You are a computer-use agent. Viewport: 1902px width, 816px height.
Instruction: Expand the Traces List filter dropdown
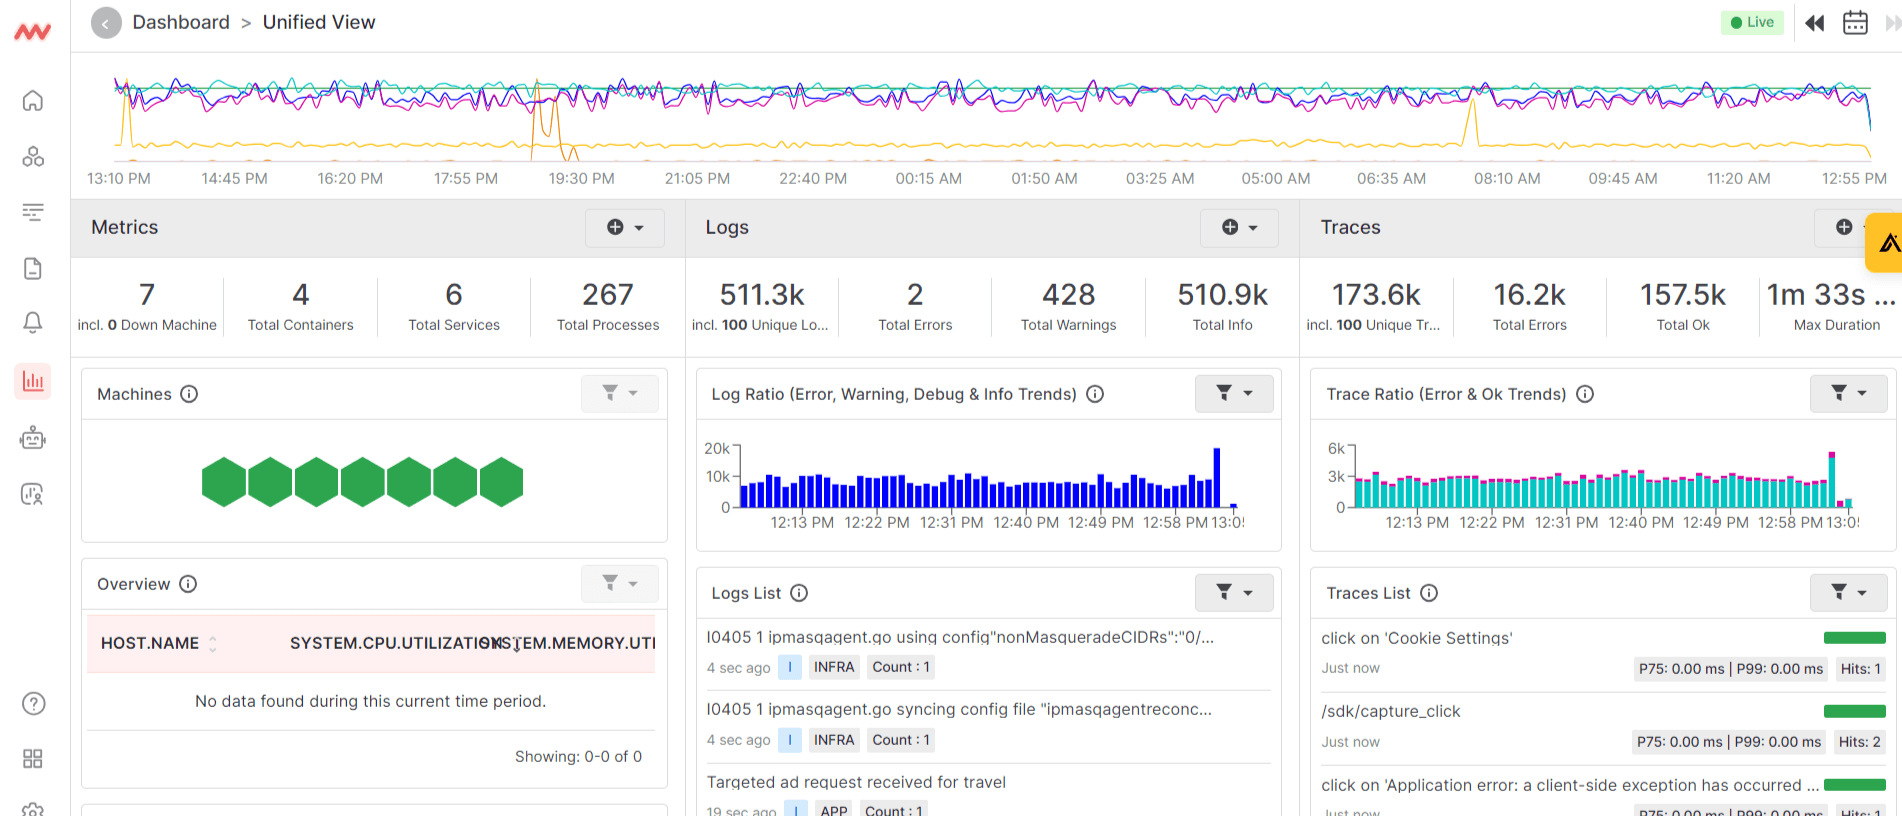click(x=1848, y=593)
